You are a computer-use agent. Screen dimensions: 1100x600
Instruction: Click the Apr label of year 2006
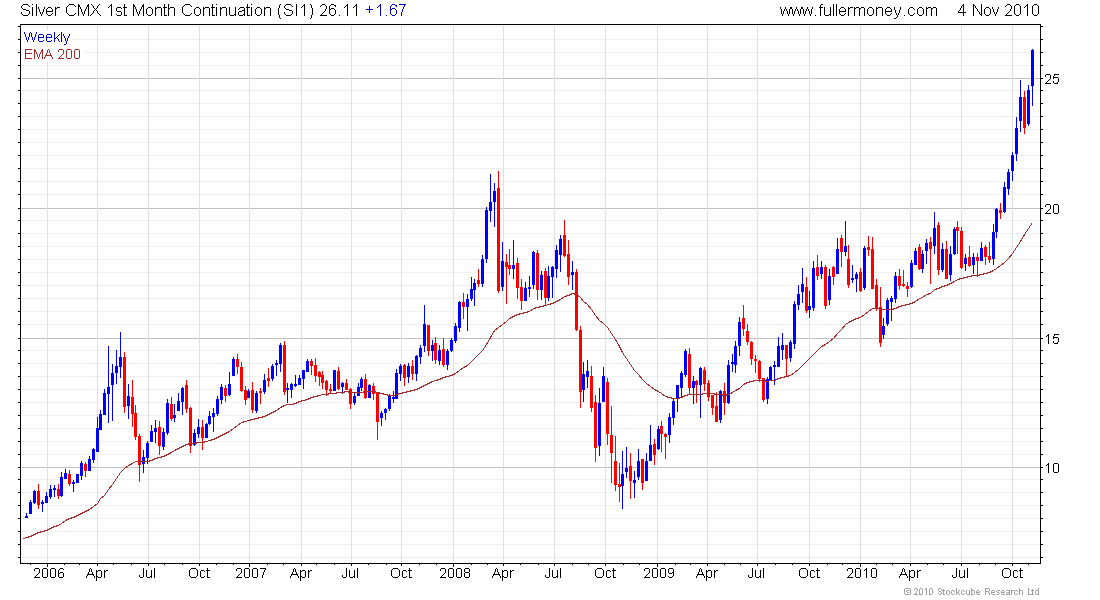pos(97,573)
